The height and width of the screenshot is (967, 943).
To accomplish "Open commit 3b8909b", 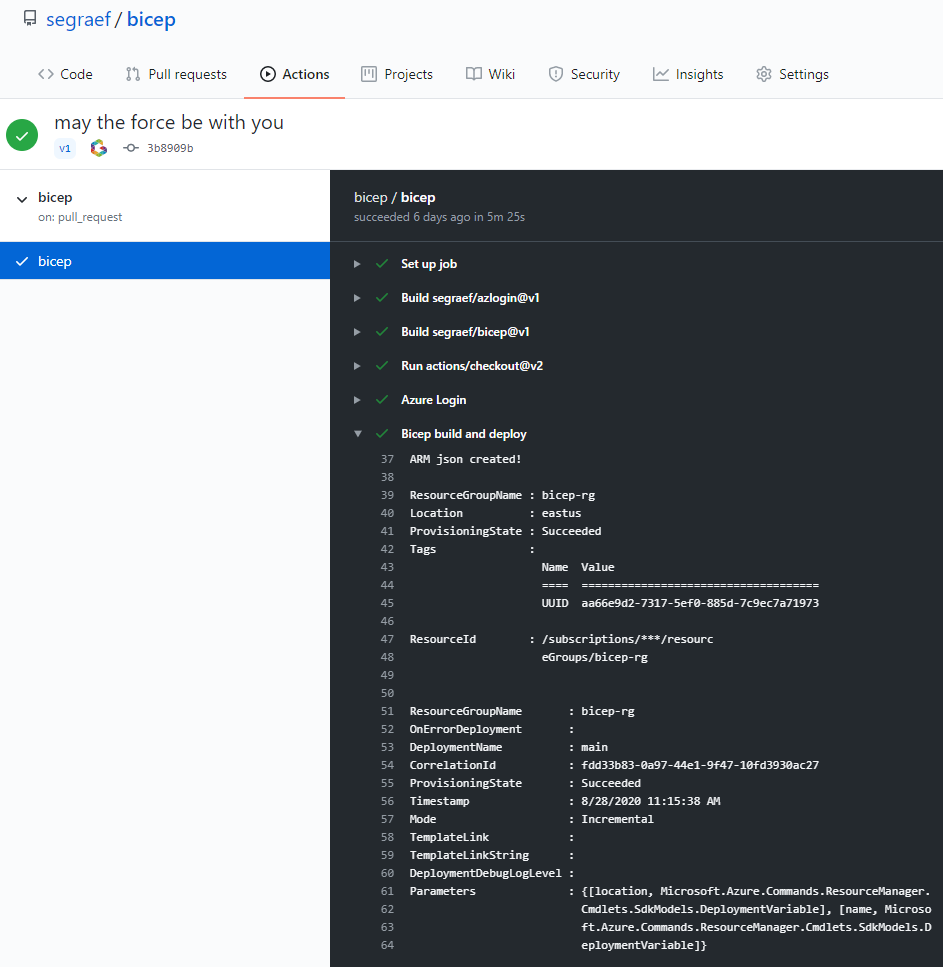I will [x=170, y=148].
